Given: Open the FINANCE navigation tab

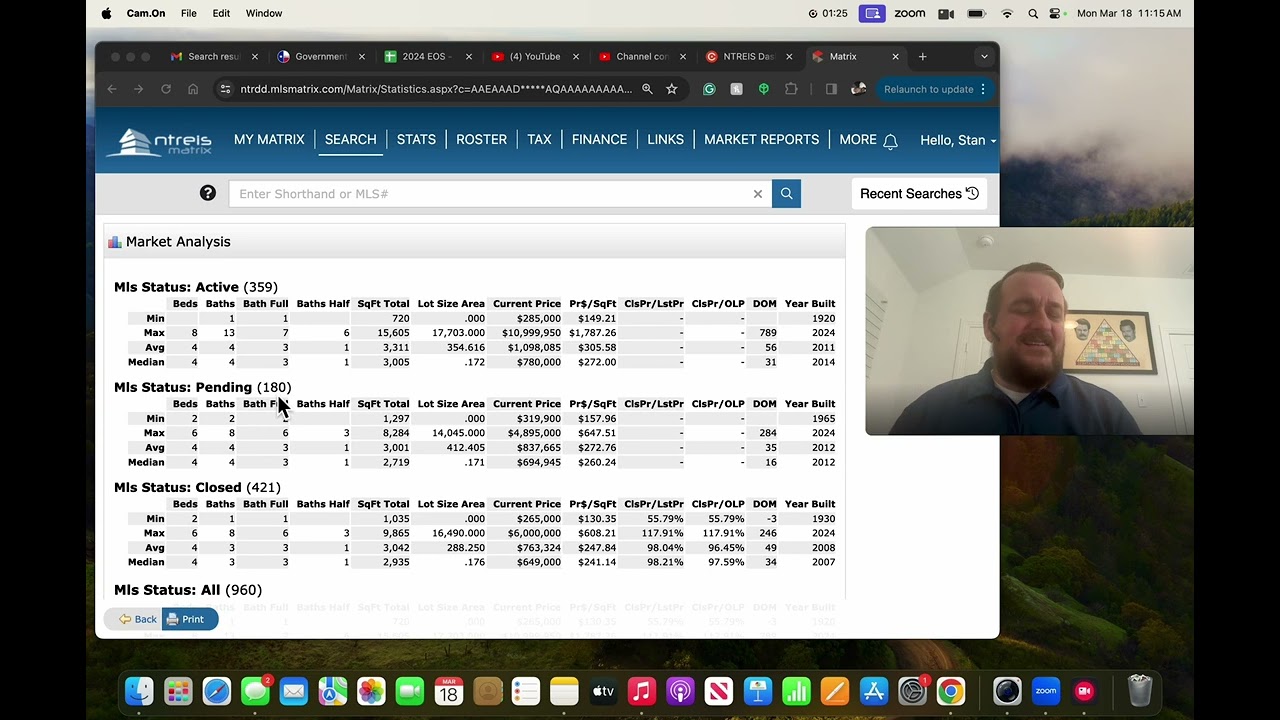Looking at the screenshot, I should coord(599,140).
